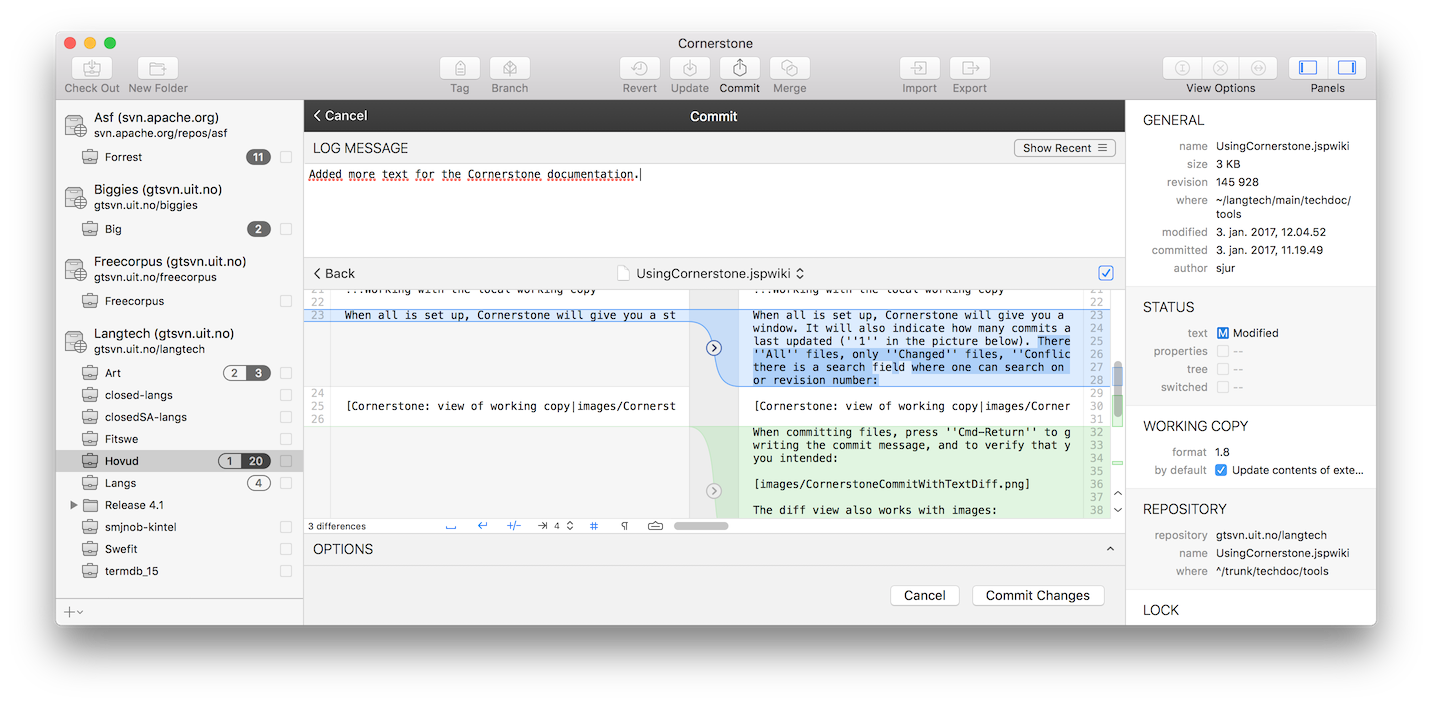
Task: Select the smjnob-kintel working copy
Action: click(140, 527)
